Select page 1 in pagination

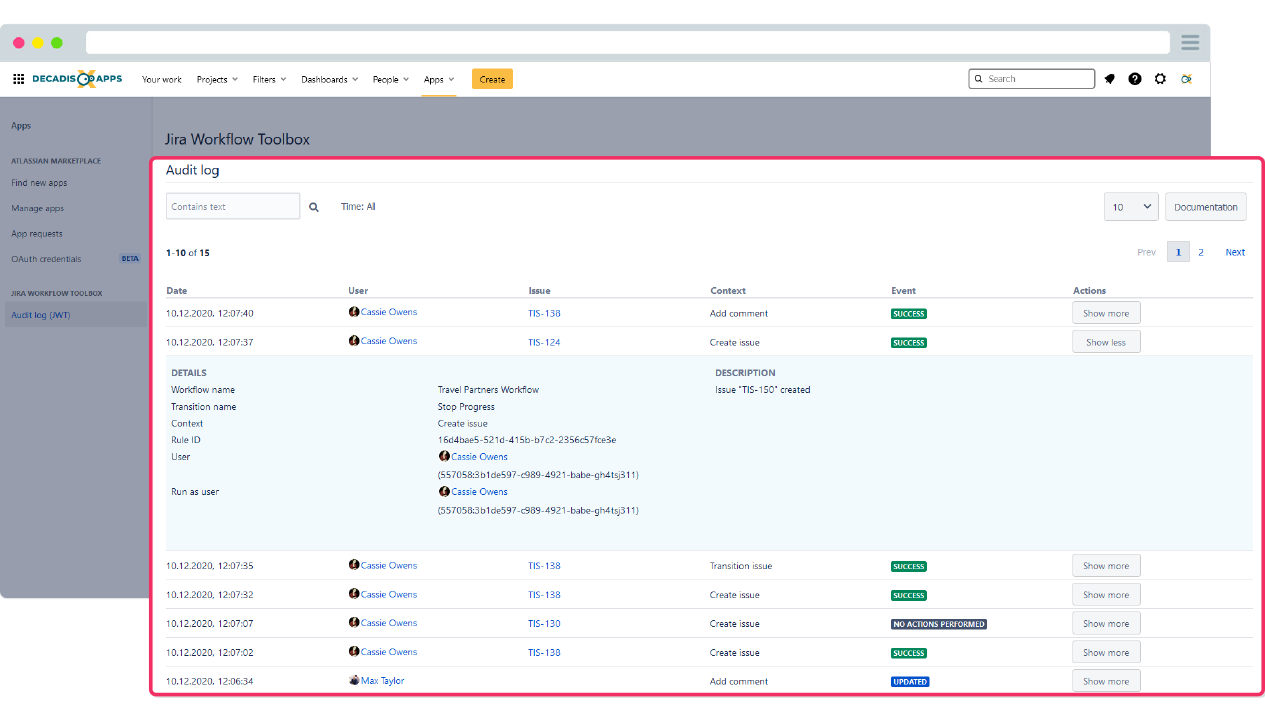(x=1178, y=252)
